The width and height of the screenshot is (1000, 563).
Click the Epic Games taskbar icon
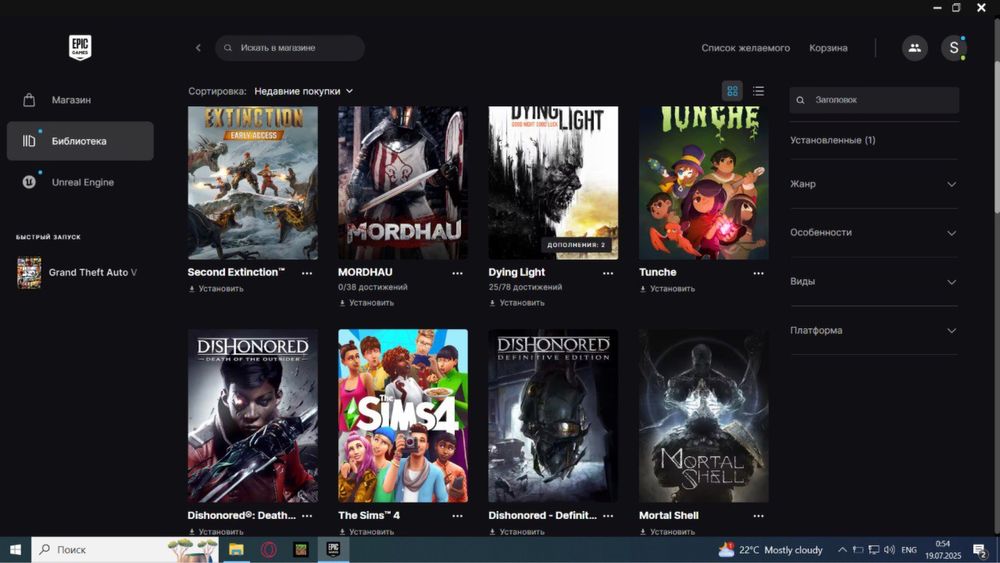click(x=334, y=550)
